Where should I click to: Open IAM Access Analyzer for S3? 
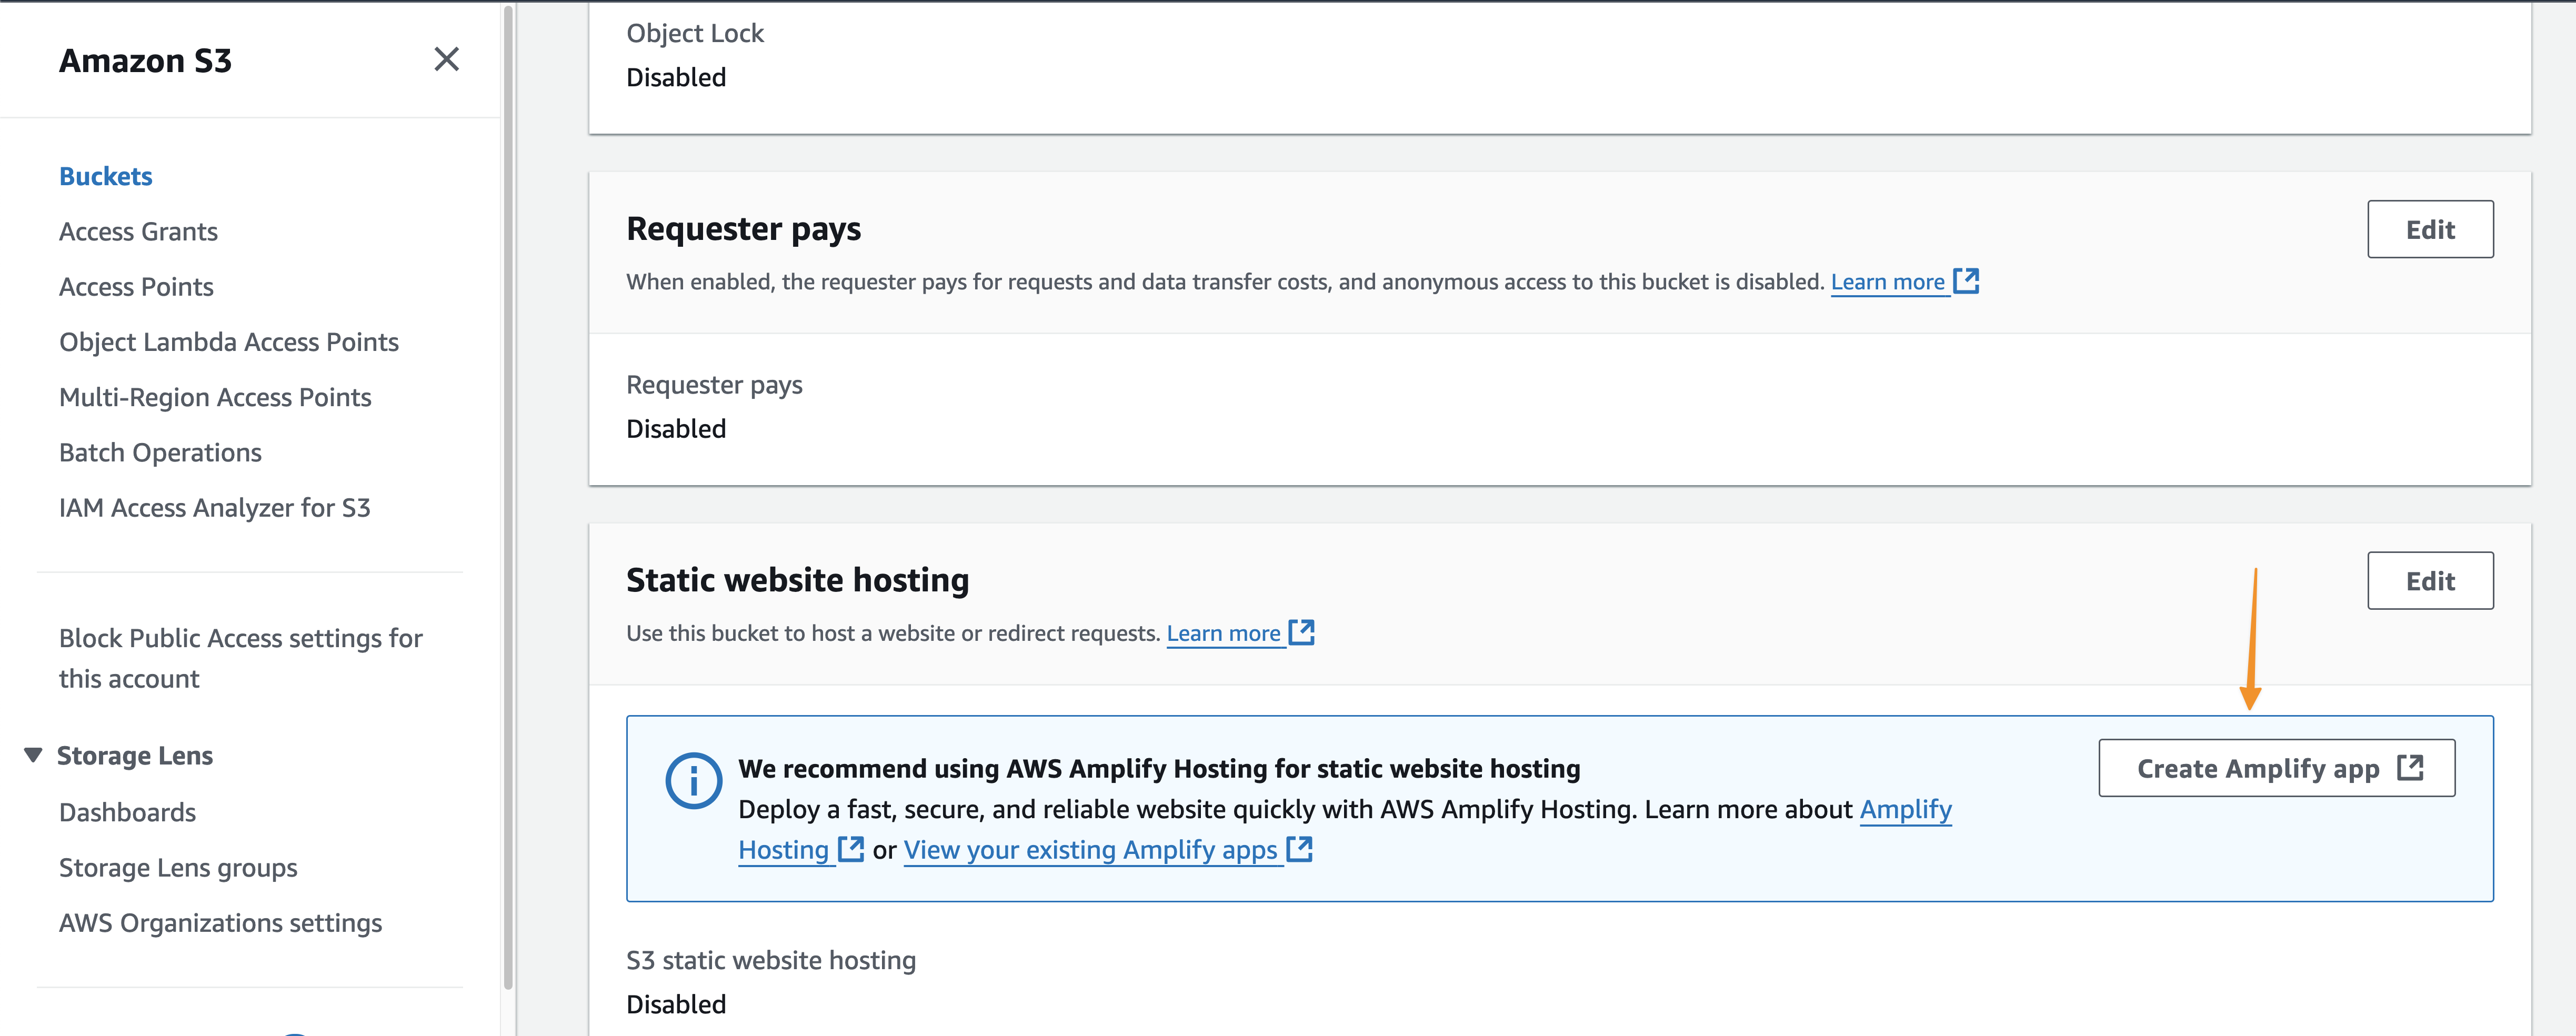coord(214,508)
